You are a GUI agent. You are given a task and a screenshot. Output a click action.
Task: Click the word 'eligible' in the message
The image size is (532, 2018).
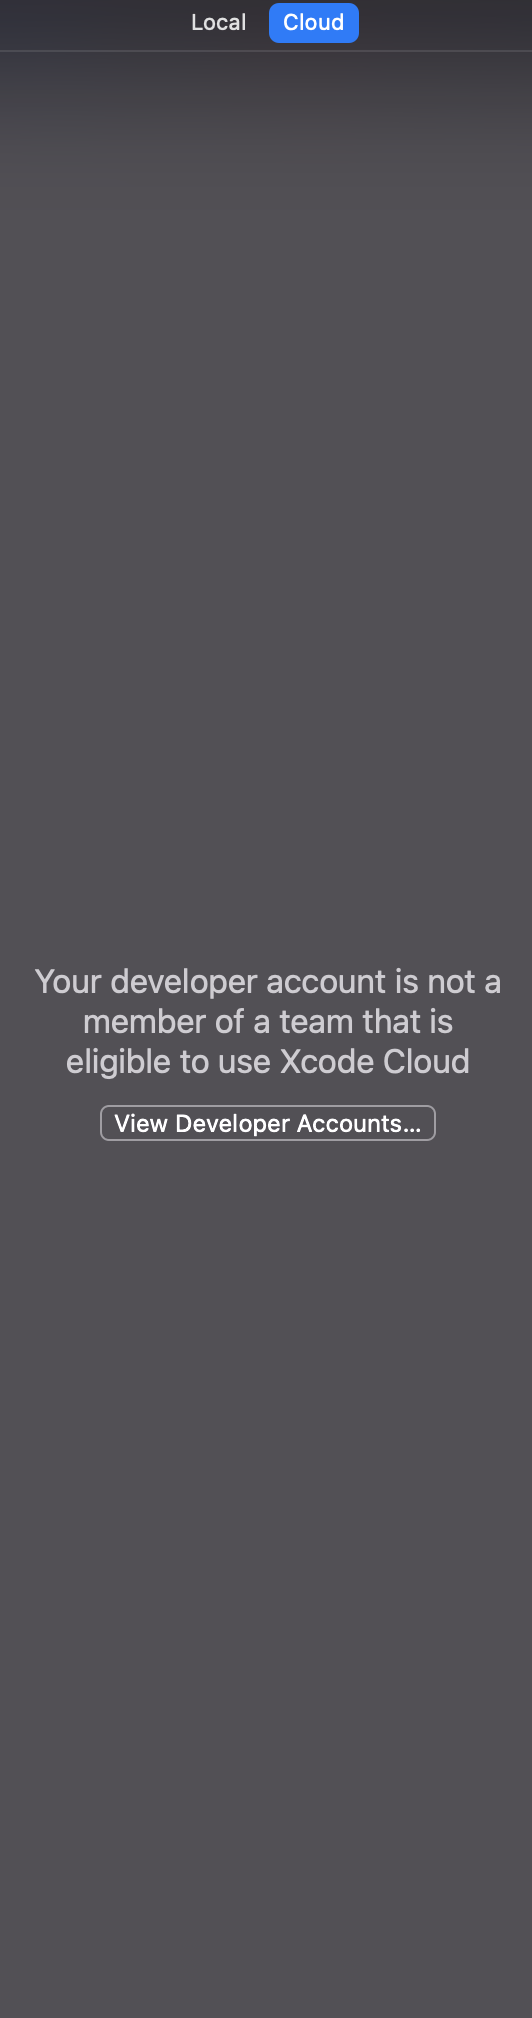118,1062
